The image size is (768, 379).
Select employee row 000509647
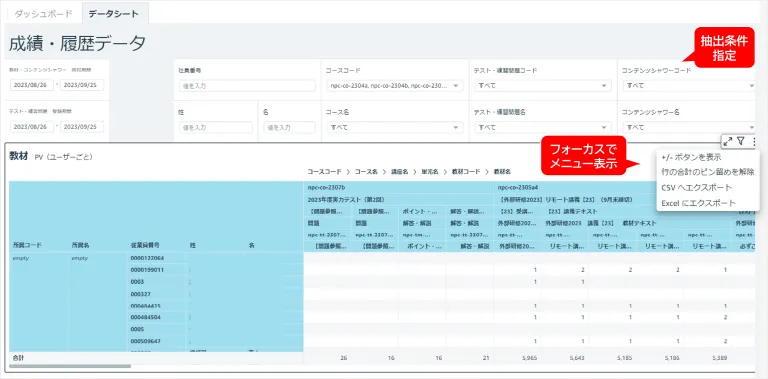(x=145, y=341)
